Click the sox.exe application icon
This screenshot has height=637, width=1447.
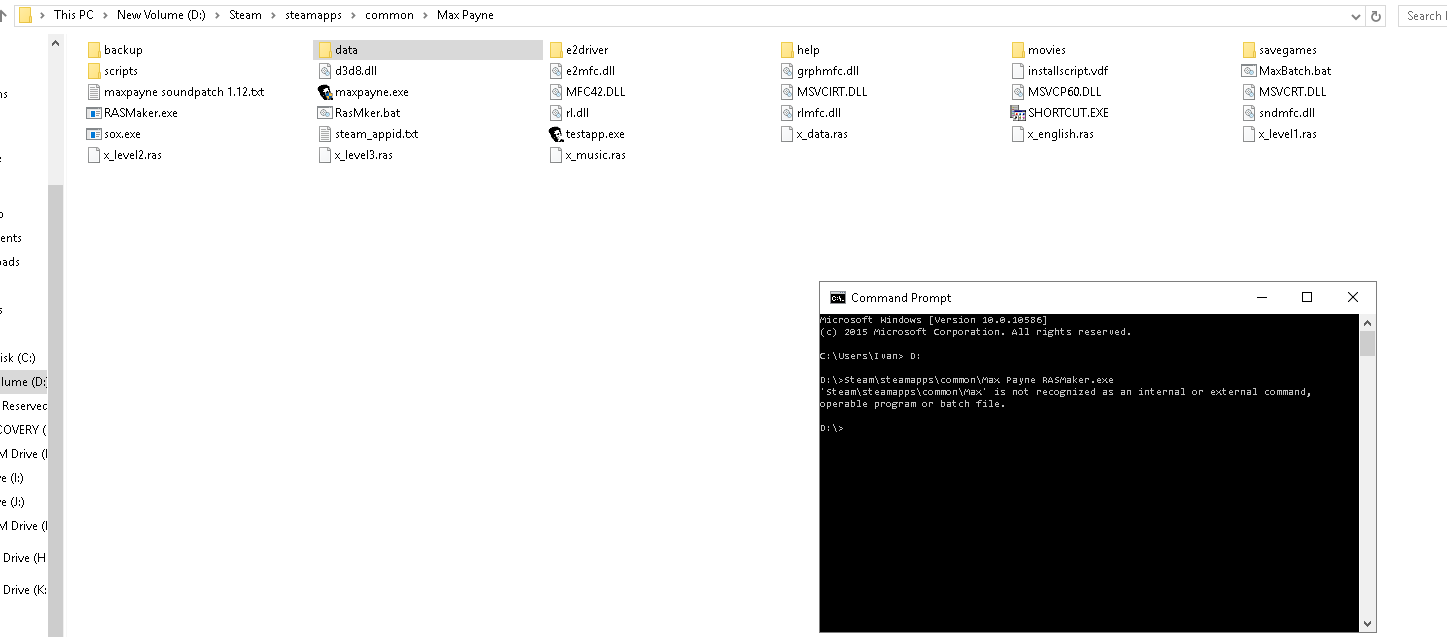tap(95, 134)
